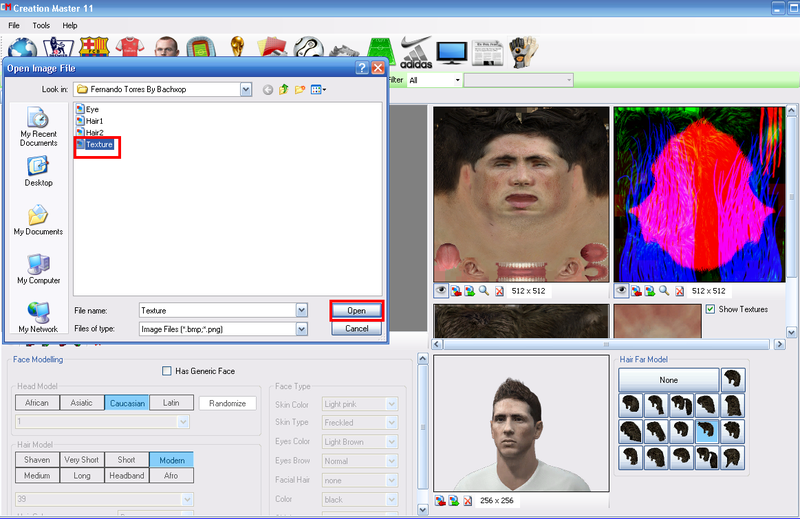The image size is (800, 519).
Task: Open the Barcelona crest teams icon
Action: 93,48
